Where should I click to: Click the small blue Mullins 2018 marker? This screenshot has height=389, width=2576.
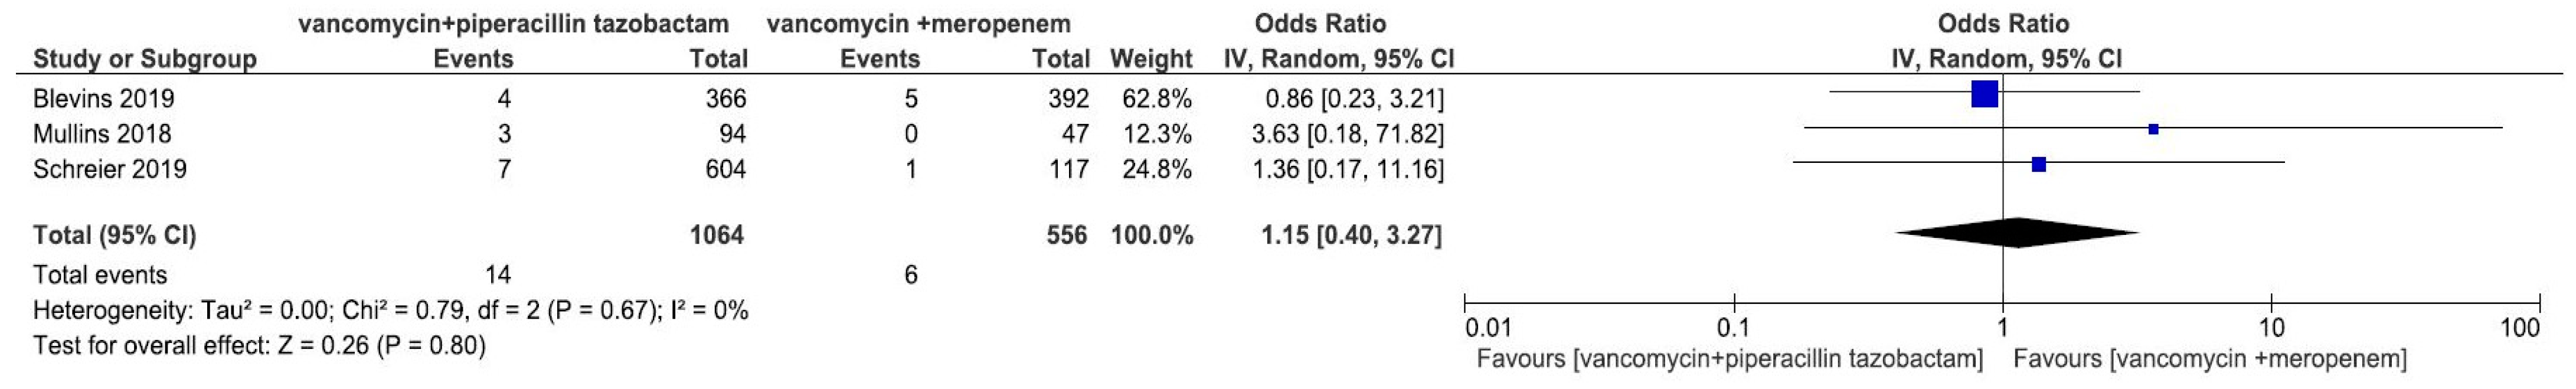(2153, 129)
